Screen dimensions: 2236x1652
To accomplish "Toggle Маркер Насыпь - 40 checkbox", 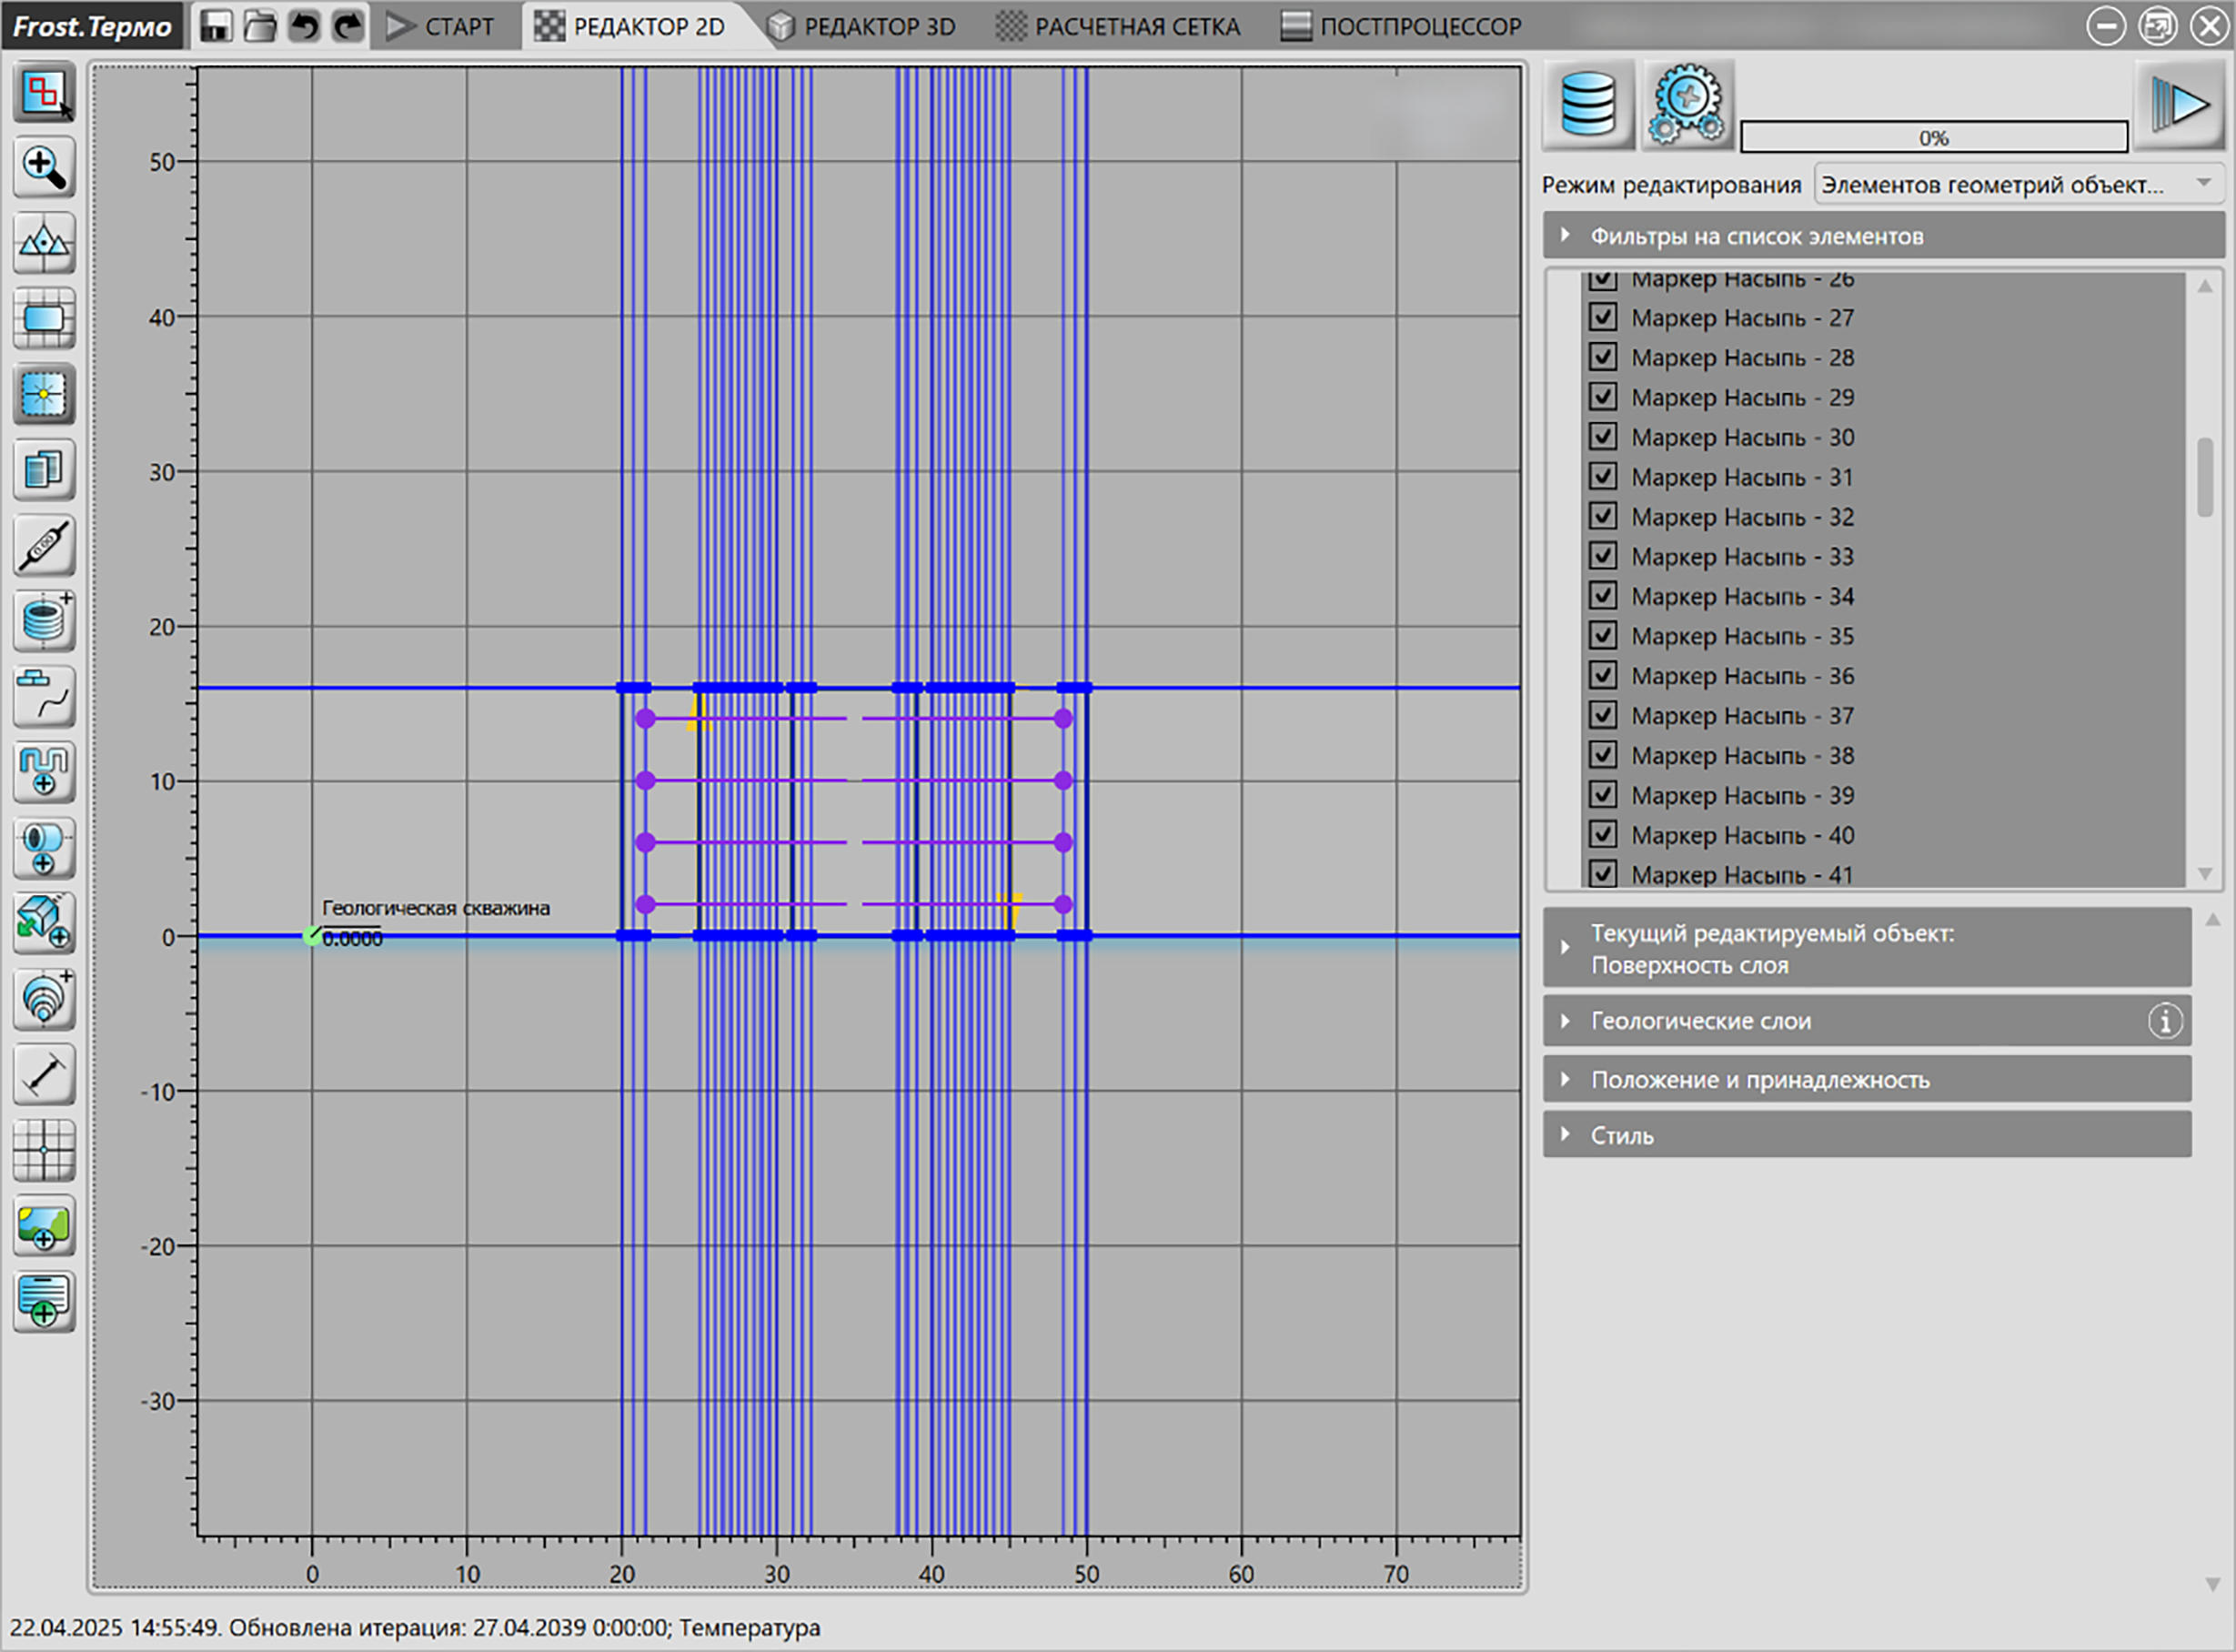I will pos(1603,835).
